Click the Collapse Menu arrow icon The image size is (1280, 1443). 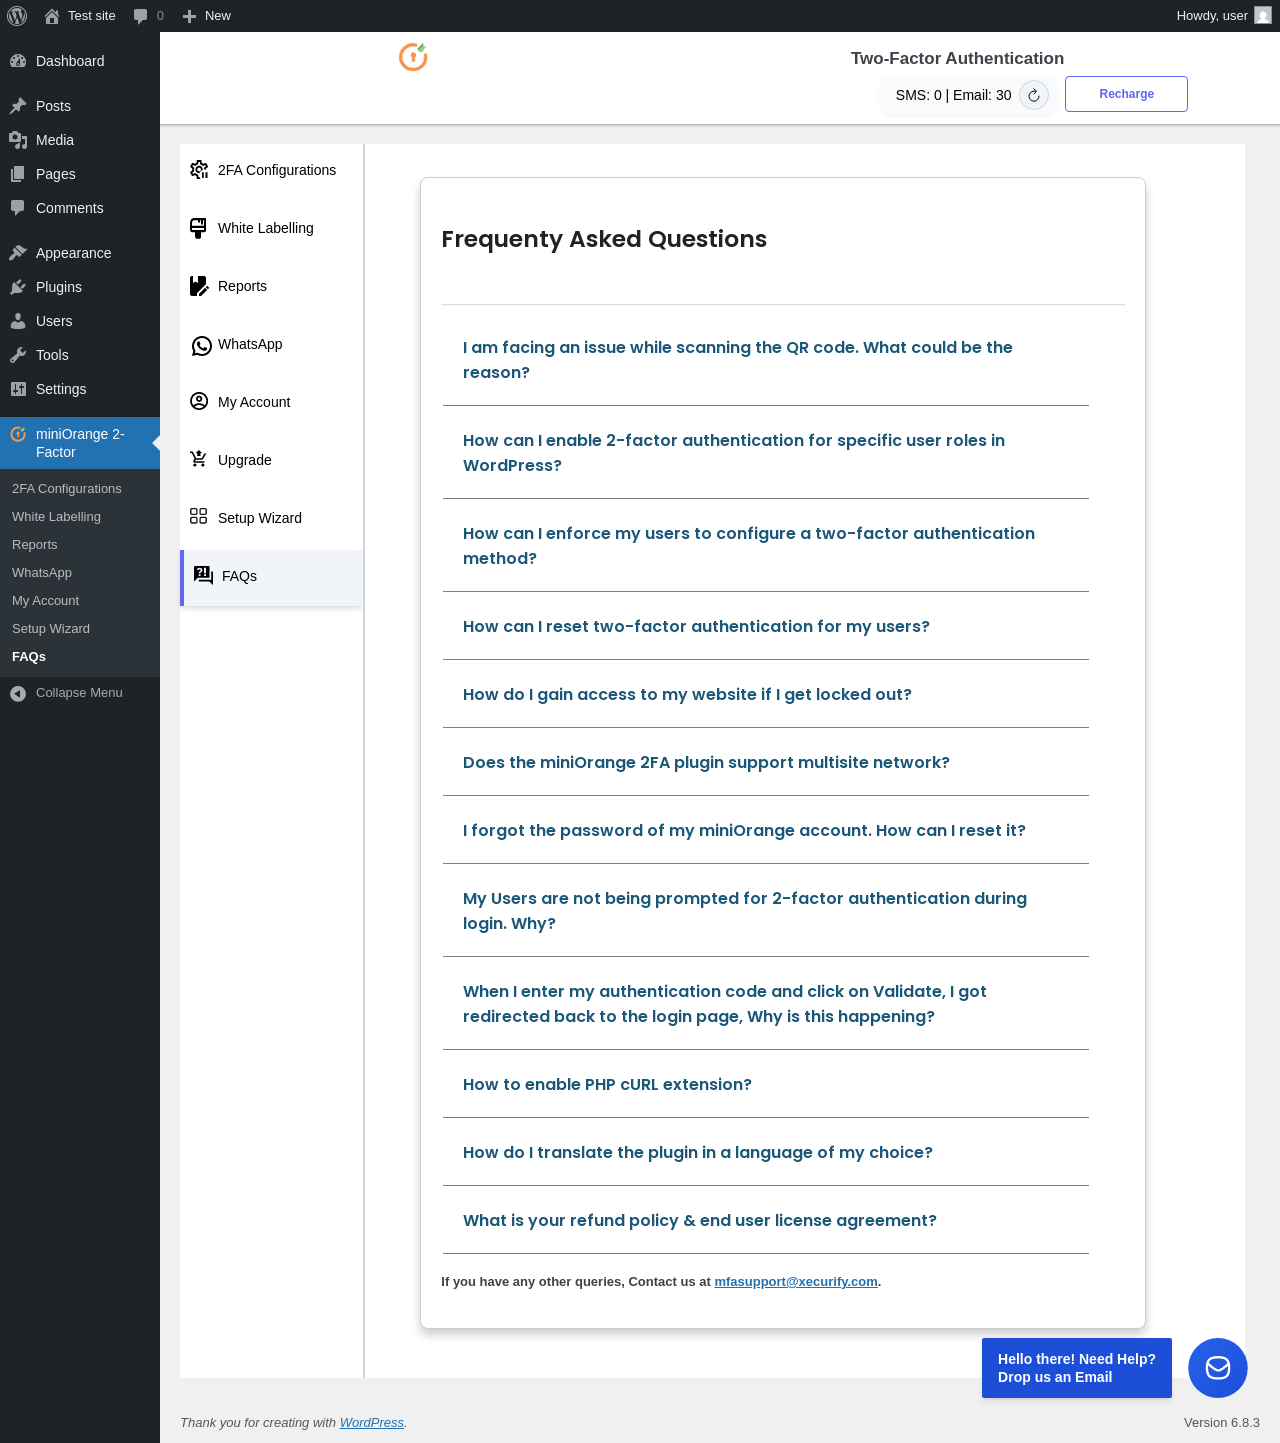[x=18, y=693]
